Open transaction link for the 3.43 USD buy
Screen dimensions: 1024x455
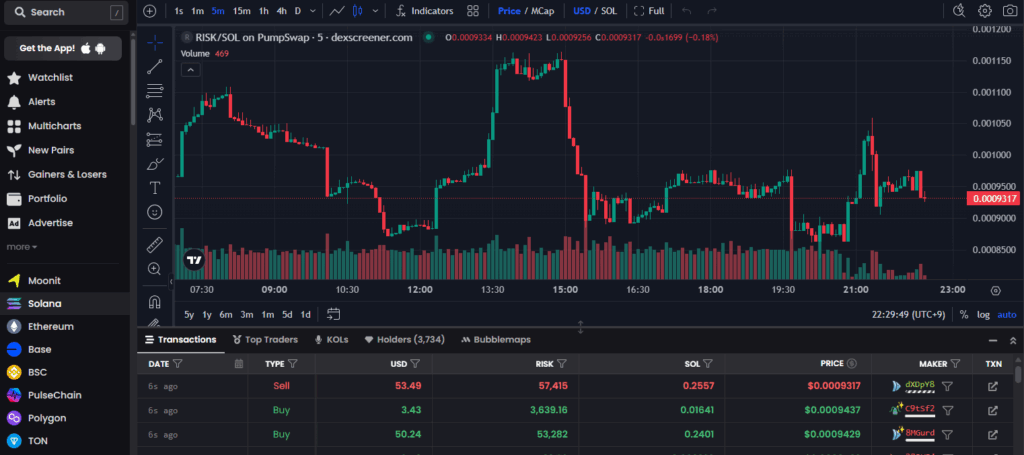coord(993,411)
